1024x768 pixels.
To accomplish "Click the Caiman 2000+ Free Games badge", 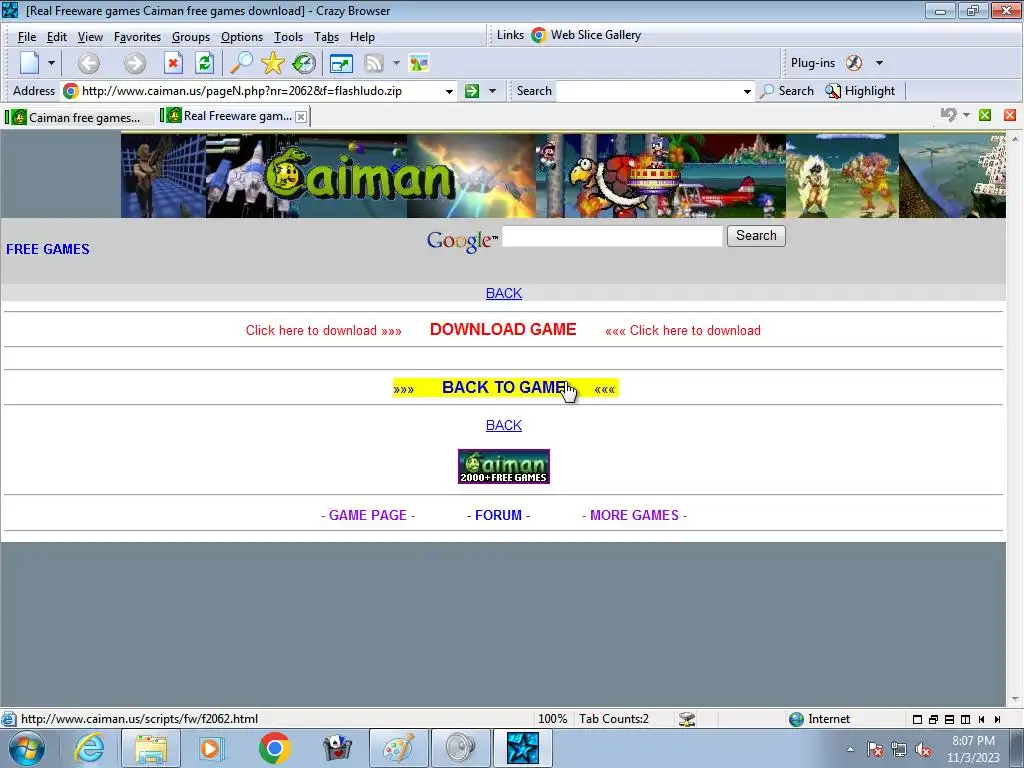I will click(x=504, y=466).
